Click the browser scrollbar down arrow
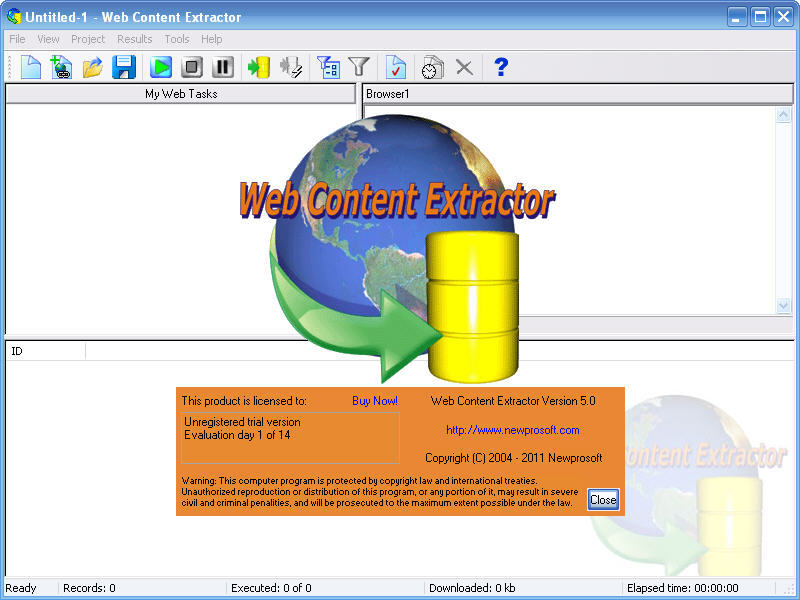The height and width of the screenshot is (600, 800). 783,306
